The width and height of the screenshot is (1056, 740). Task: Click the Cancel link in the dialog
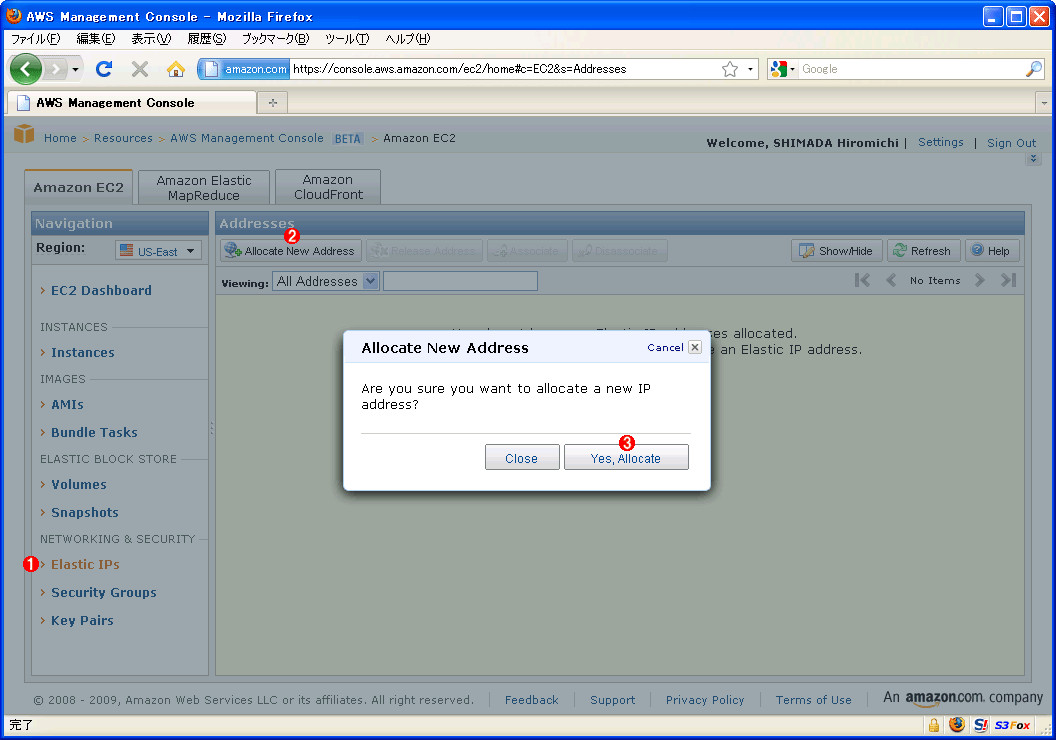pos(665,347)
